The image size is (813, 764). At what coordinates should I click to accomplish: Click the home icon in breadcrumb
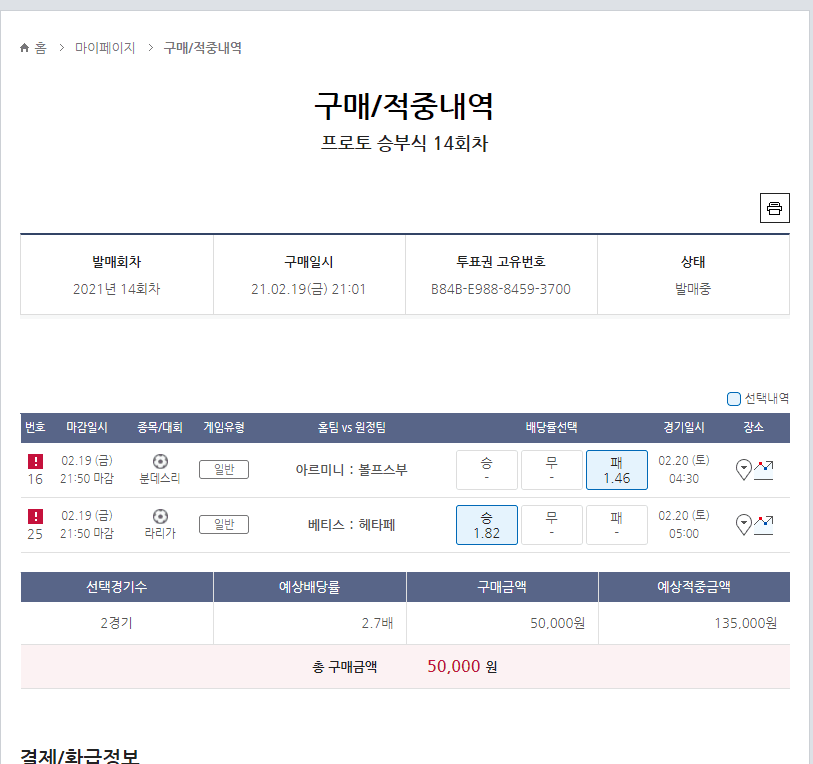pyautogui.click(x=25, y=48)
